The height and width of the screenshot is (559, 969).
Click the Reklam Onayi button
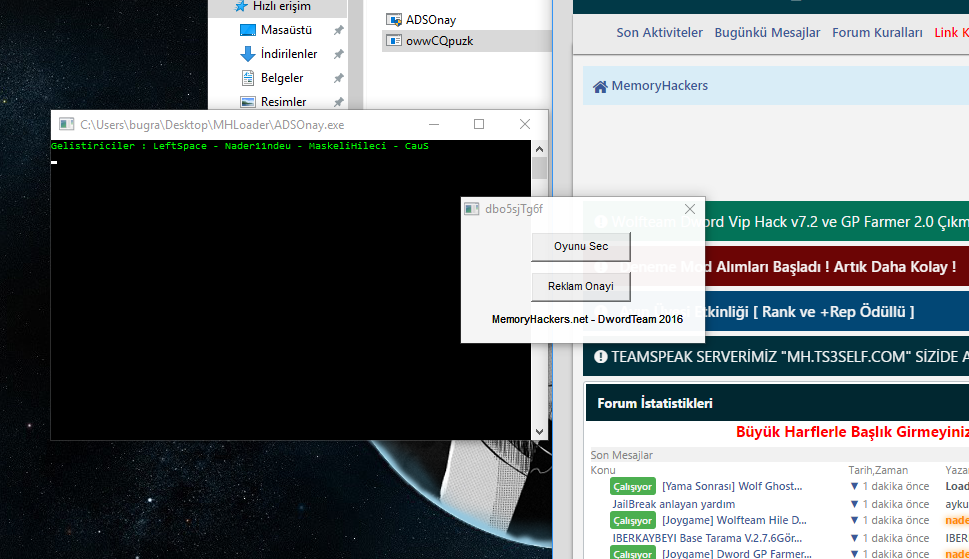[x=581, y=287]
